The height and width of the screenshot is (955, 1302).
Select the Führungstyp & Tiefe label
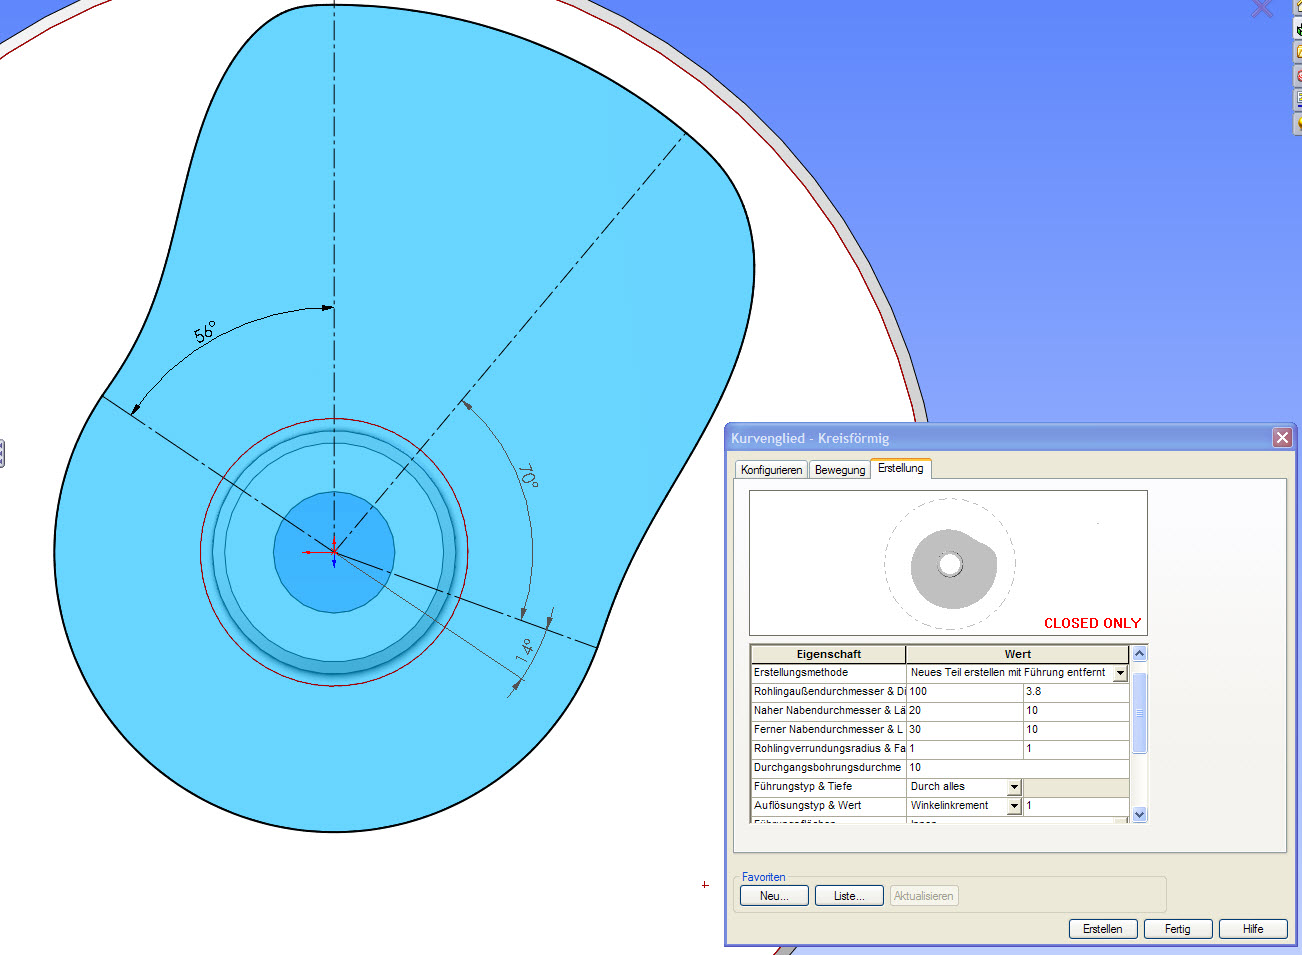828,787
